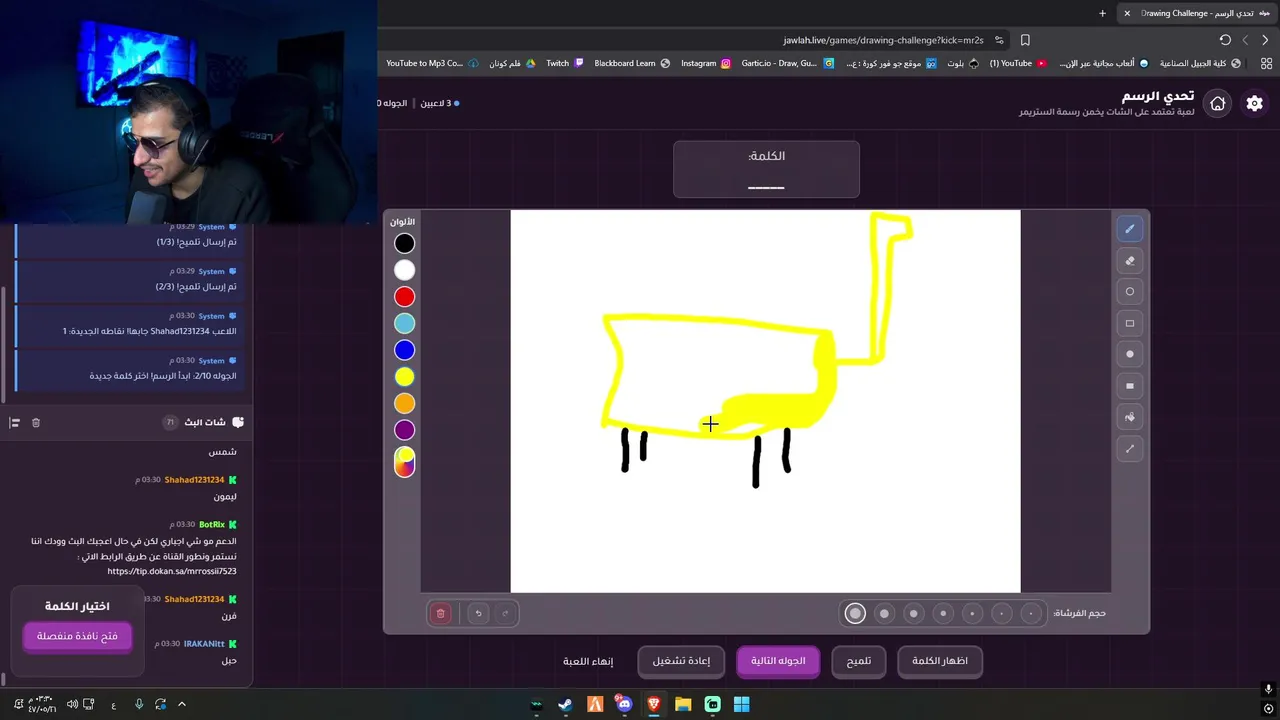
Task: Pick the black color swatch
Action: click(x=404, y=243)
